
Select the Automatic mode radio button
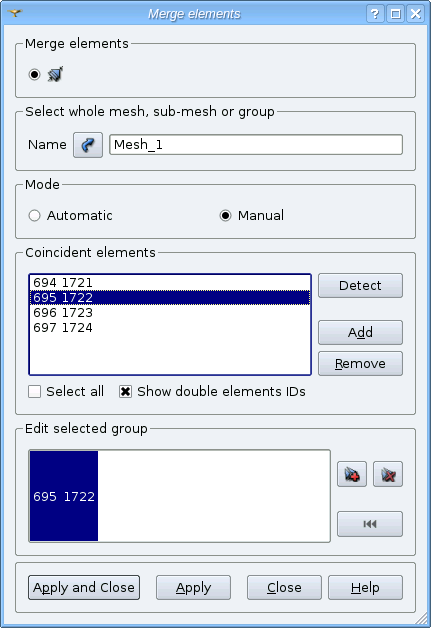pyautogui.click(x=34, y=215)
